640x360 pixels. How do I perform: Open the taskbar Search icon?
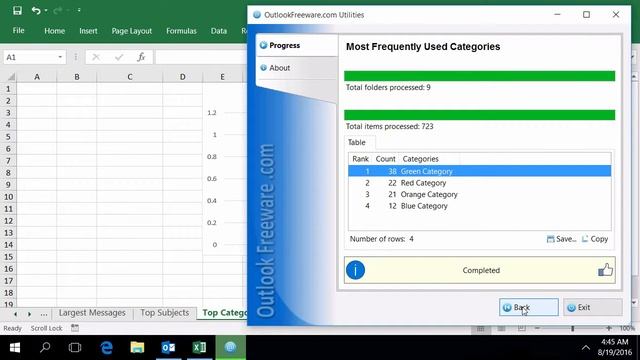coord(45,347)
